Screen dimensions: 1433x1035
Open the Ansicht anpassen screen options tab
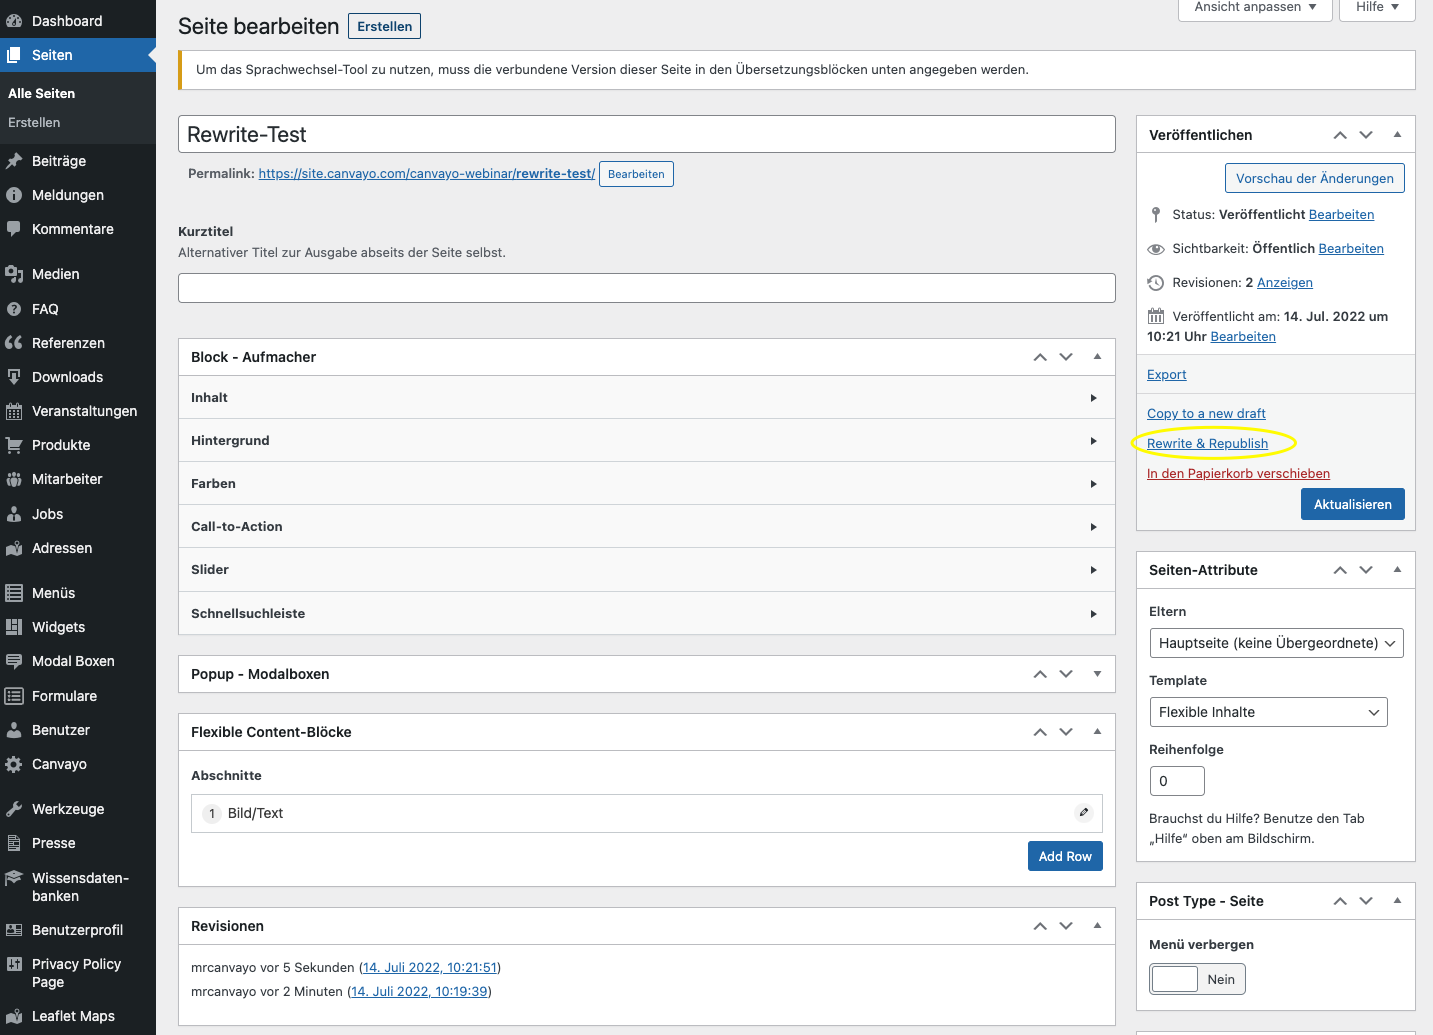1255,7
